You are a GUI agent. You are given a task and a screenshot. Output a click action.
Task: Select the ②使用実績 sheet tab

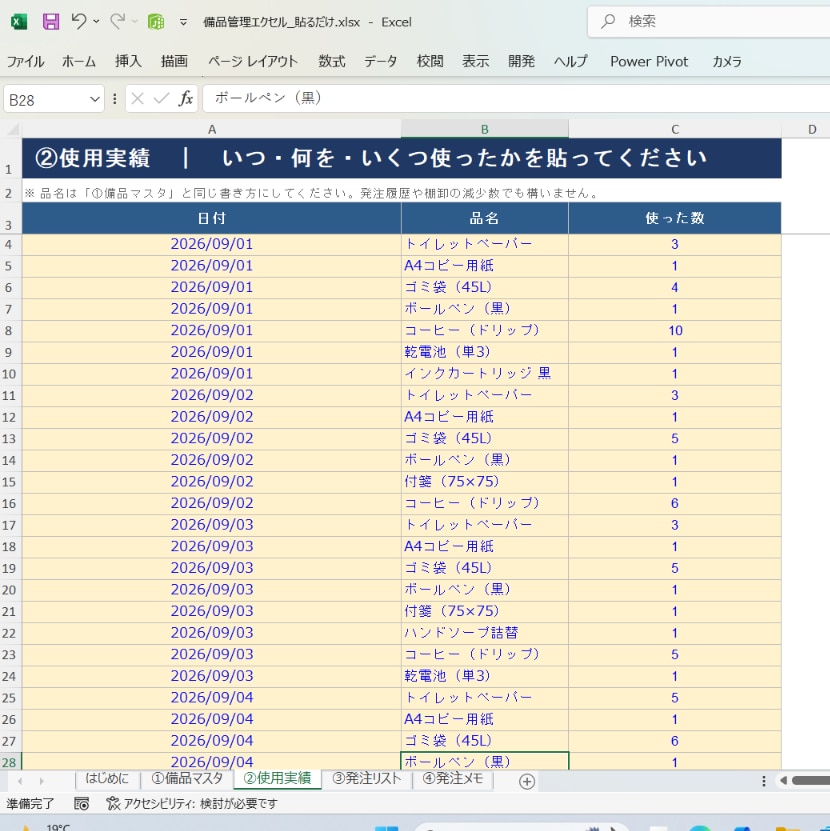[277, 779]
